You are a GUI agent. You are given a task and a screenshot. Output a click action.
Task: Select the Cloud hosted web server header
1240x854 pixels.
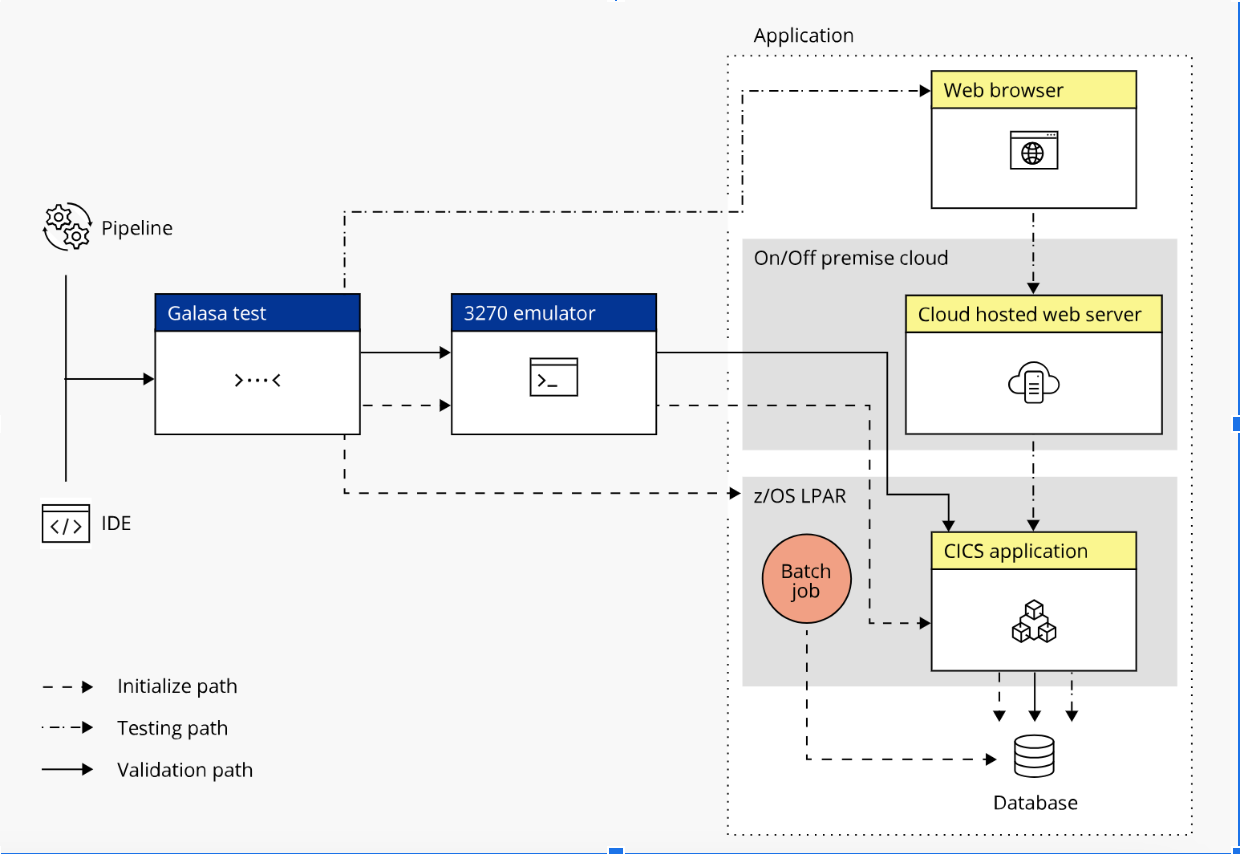coord(1033,314)
